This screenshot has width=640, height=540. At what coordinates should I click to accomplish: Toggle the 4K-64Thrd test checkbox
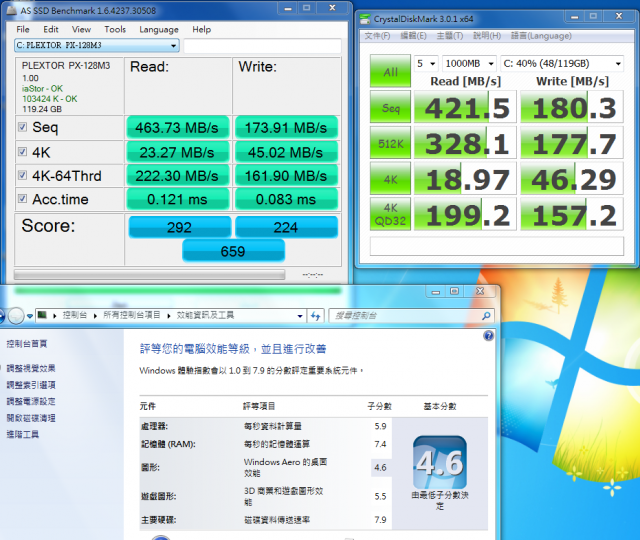22,176
